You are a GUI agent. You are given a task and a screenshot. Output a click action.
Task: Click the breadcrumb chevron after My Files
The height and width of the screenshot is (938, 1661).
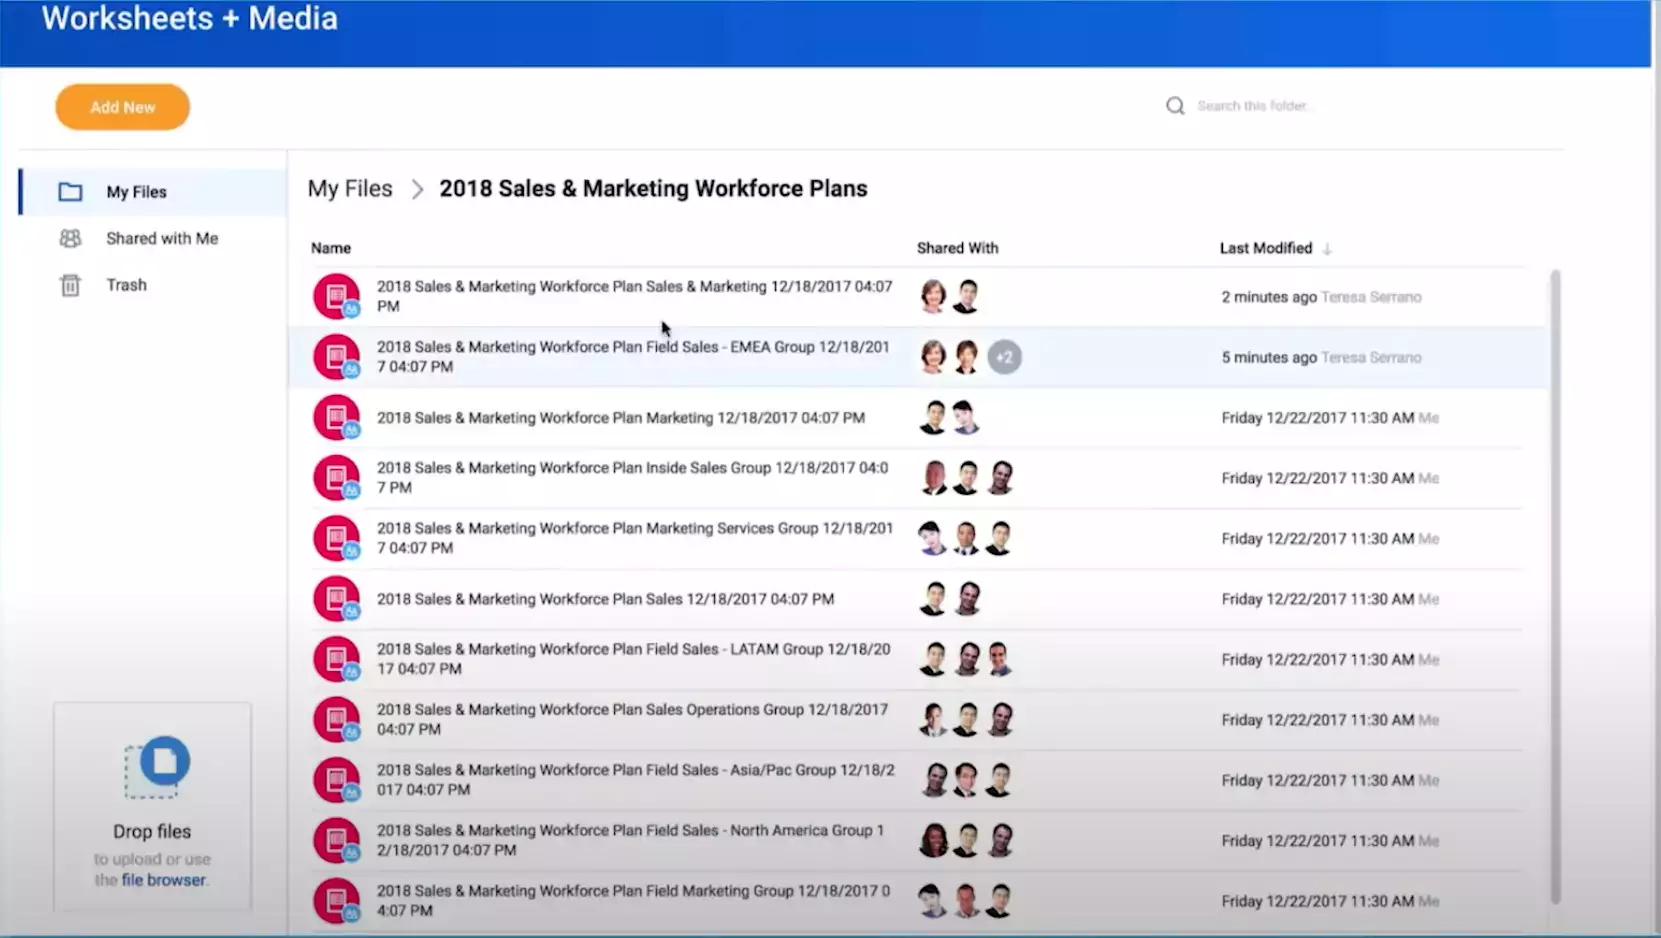tap(417, 189)
